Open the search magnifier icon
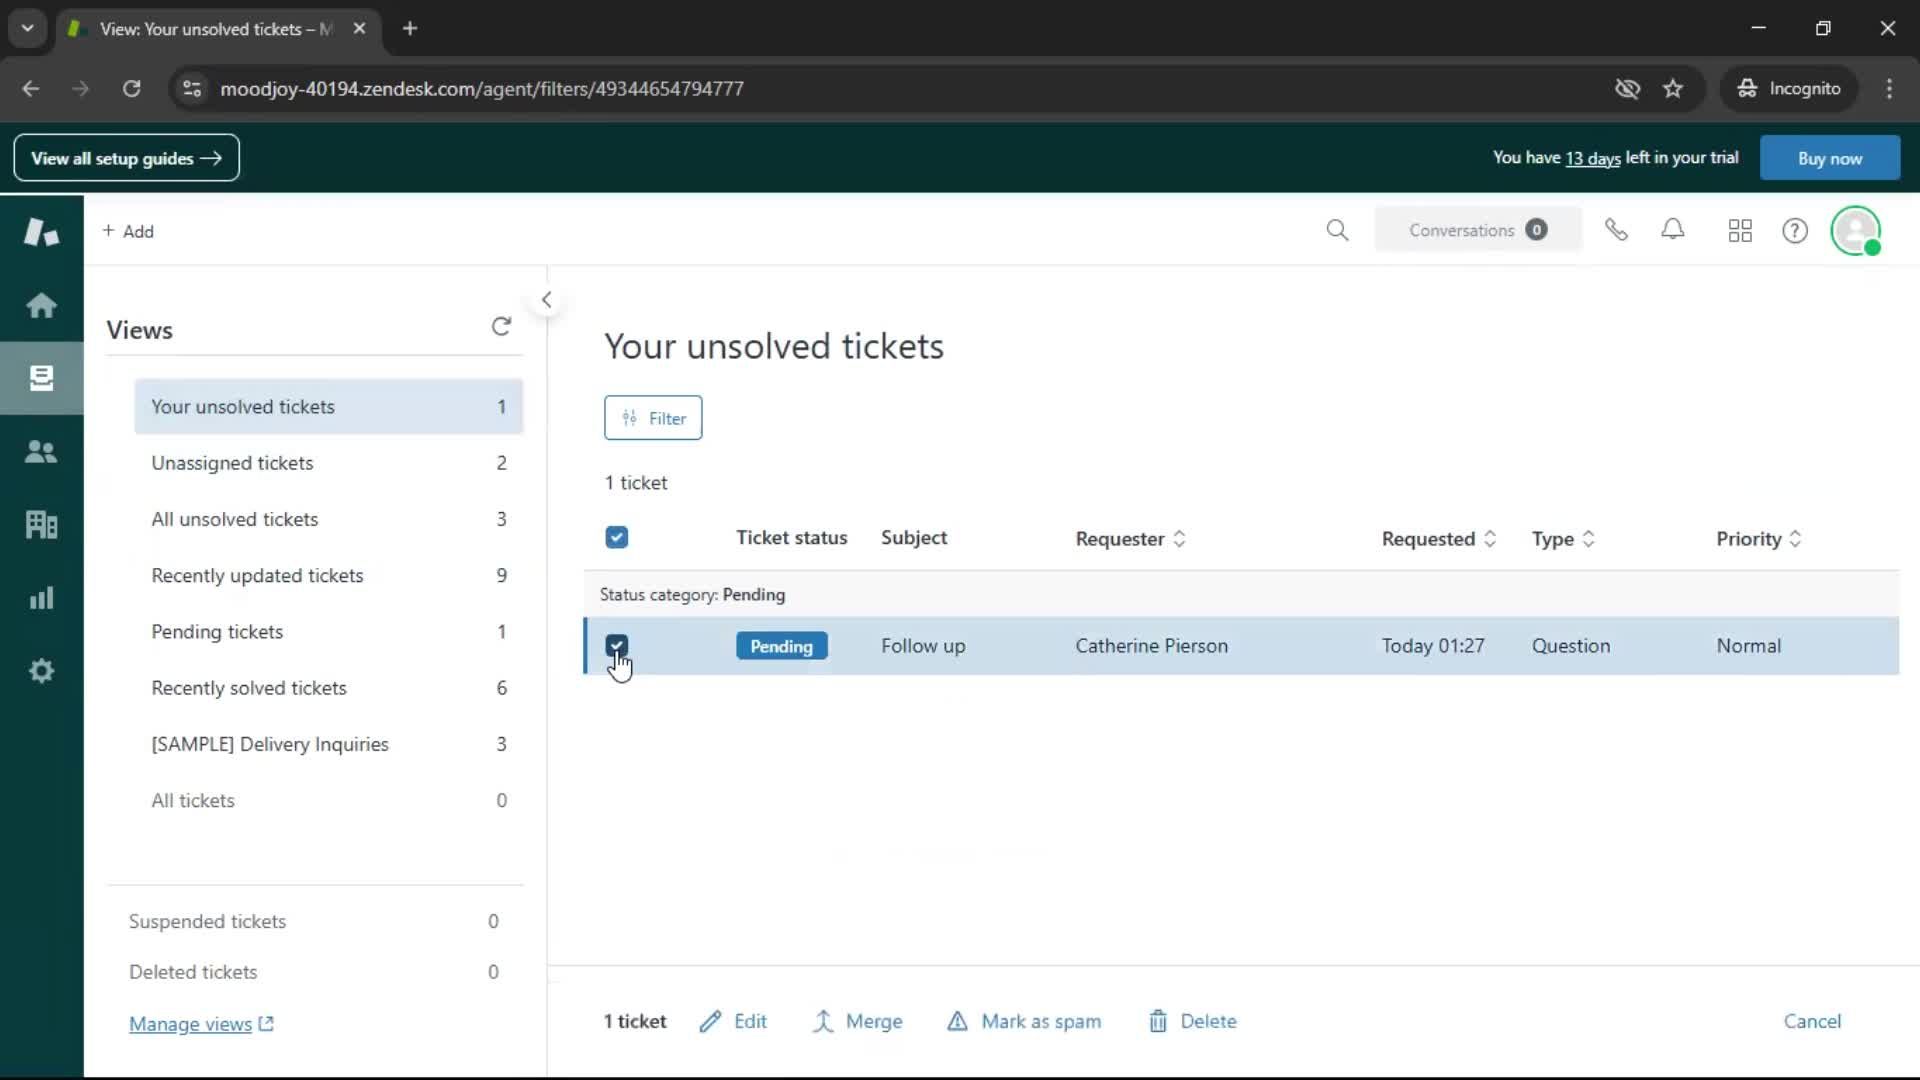 [x=1337, y=231]
